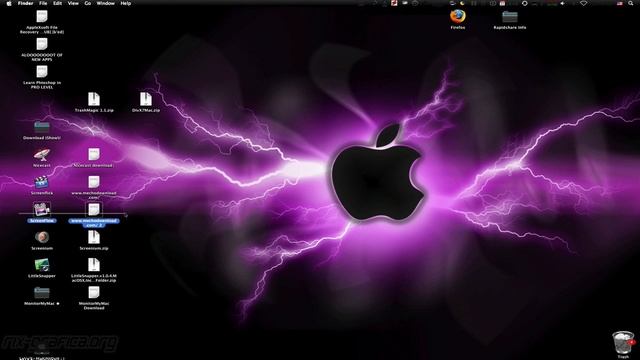Open the Go menu
Screen dimensions: 640x360
click(x=88, y=3)
